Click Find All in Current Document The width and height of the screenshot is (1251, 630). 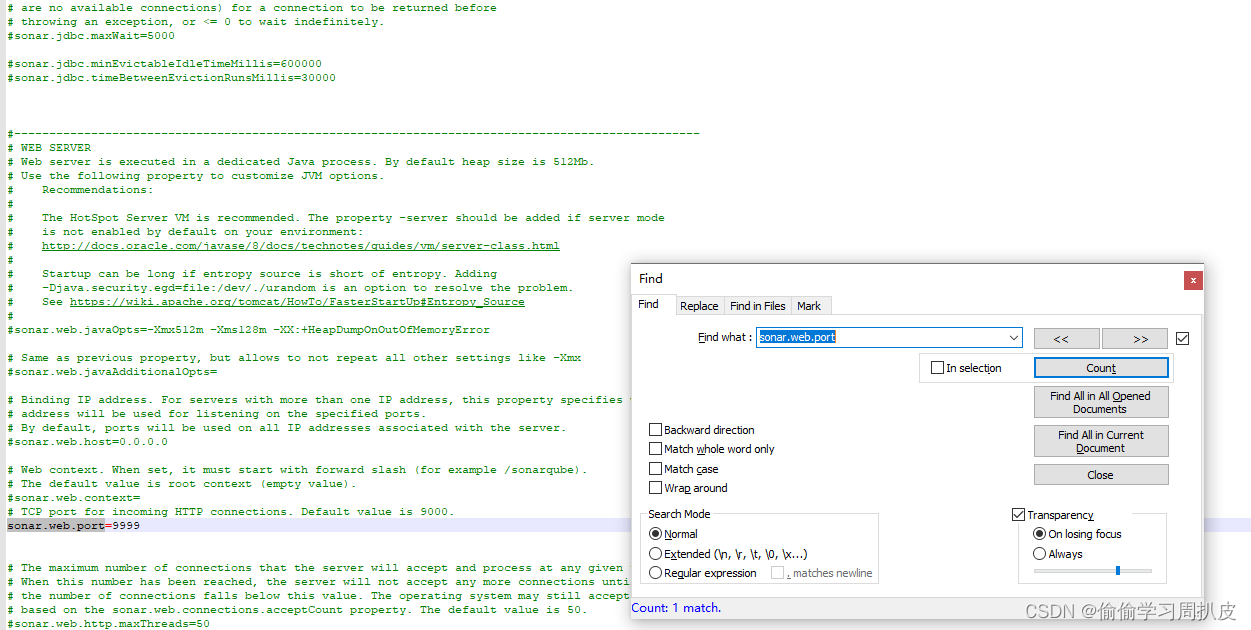pyautogui.click(x=1101, y=440)
